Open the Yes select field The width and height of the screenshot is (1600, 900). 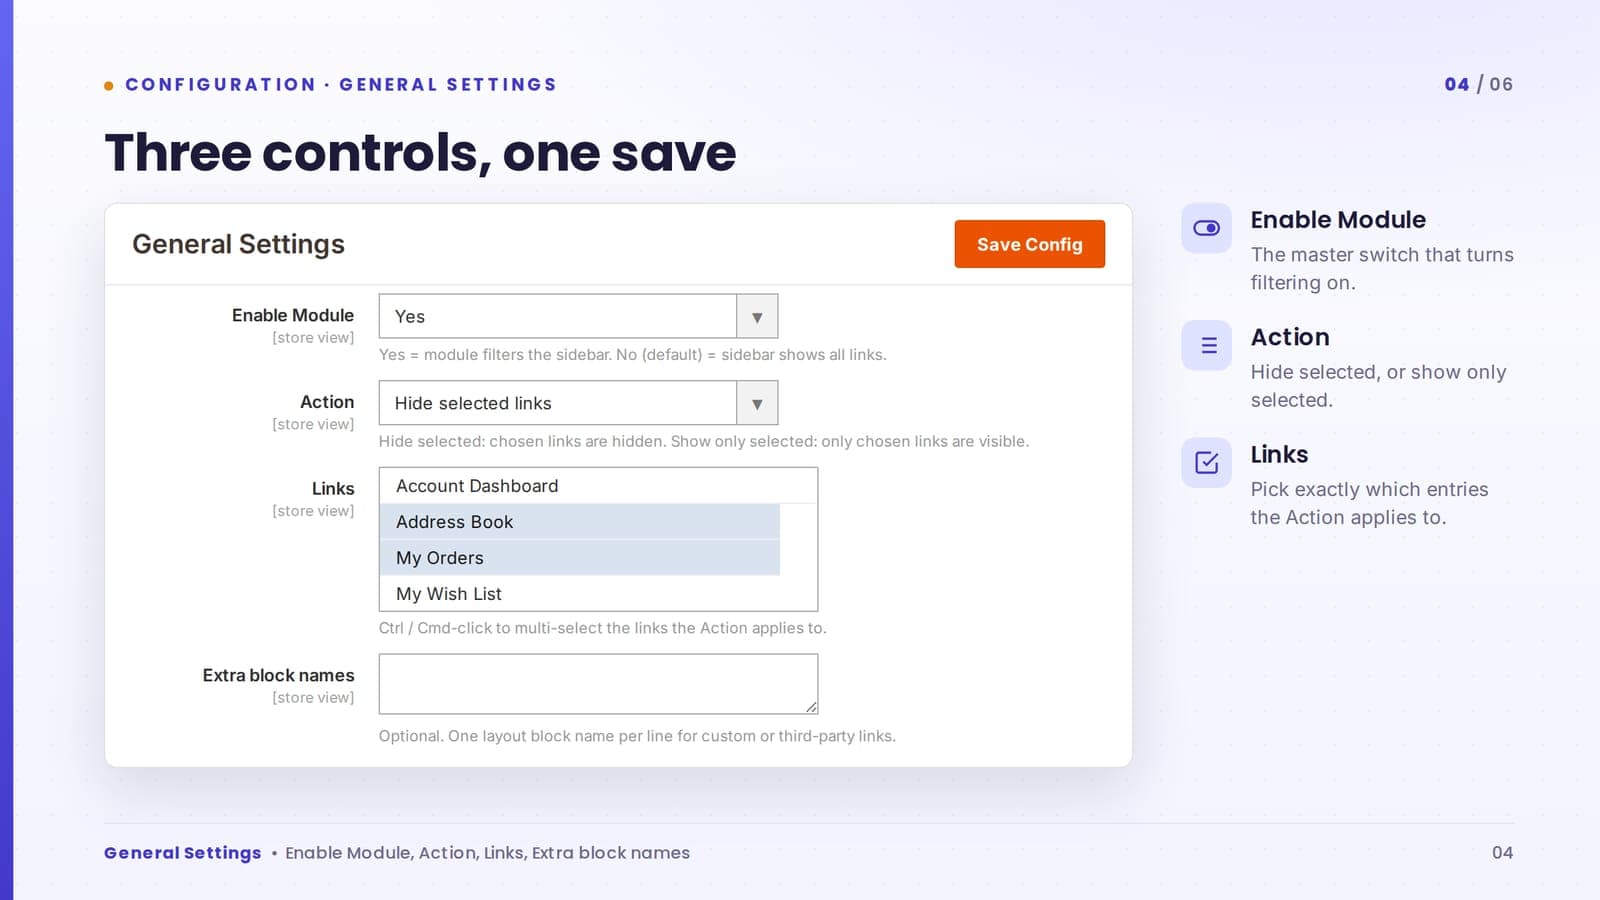pos(578,316)
